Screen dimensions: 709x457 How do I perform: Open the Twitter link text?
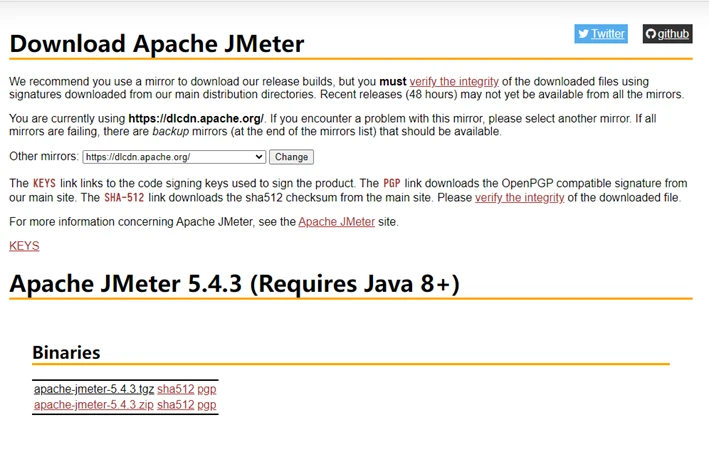point(607,34)
